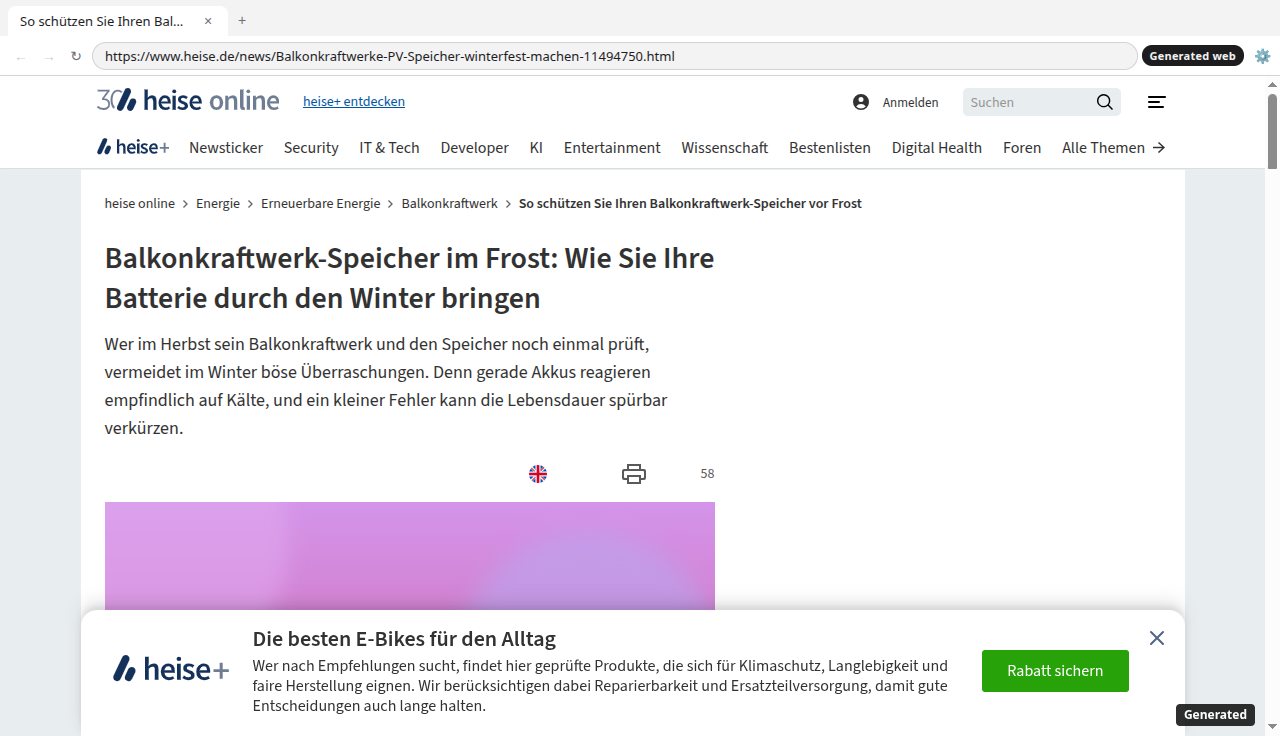The image size is (1280, 736).
Task: Open the 58 comments count
Action: (x=707, y=474)
